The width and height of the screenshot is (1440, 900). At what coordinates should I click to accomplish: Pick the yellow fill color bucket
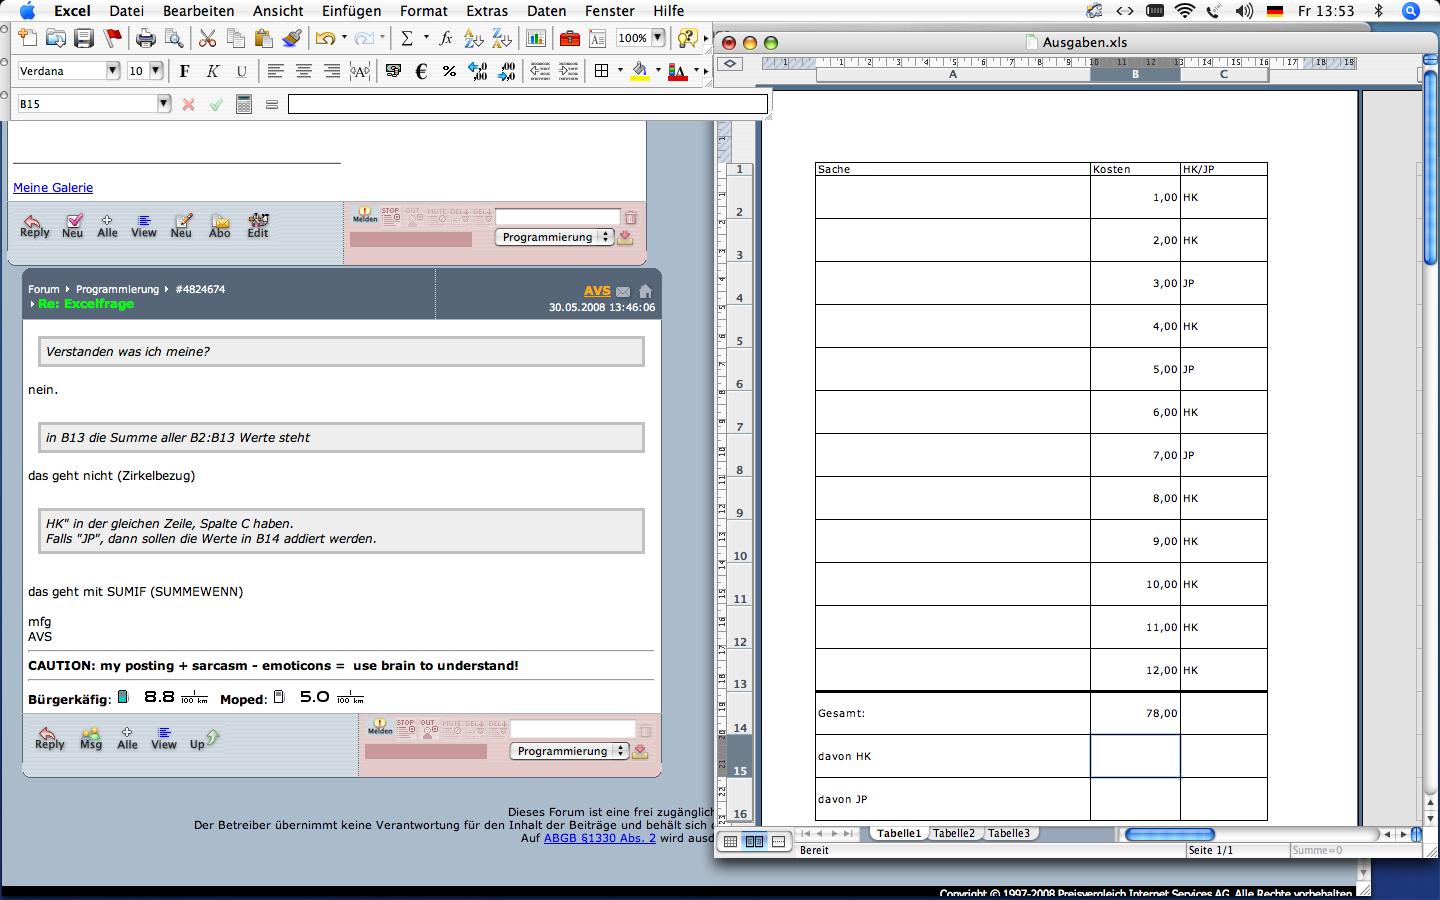coord(641,71)
